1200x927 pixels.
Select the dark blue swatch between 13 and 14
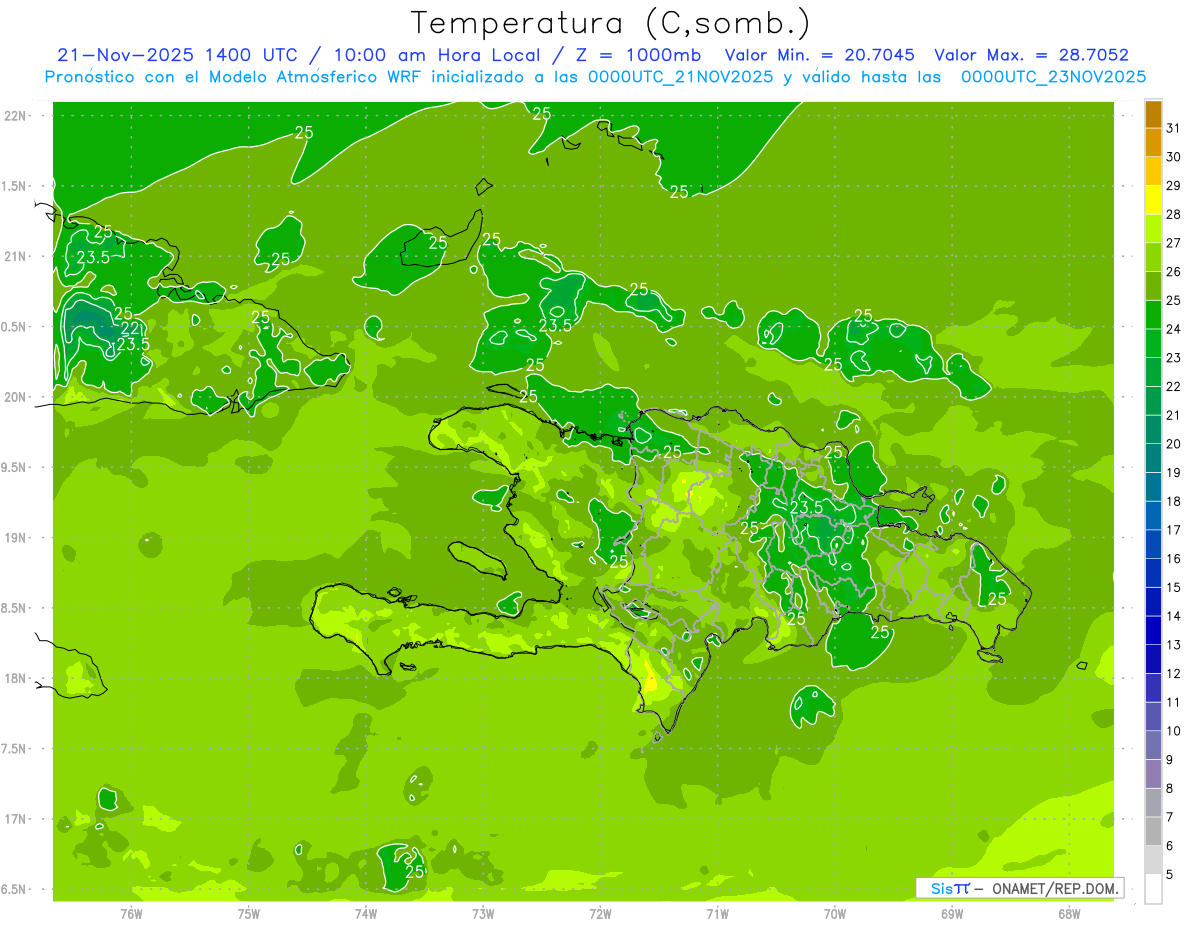(x=1153, y=631)
